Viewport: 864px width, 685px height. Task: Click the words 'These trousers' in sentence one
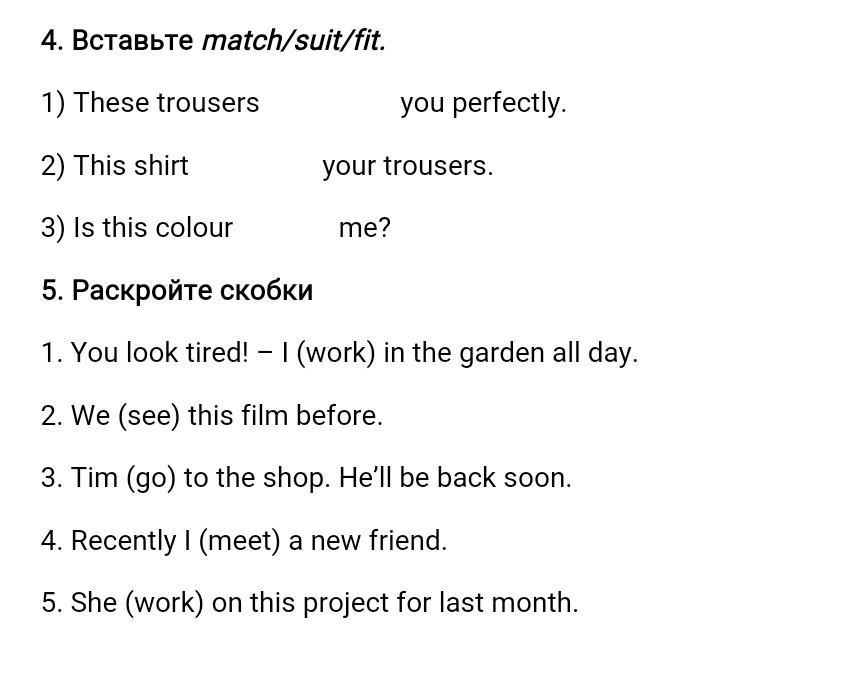click(x=166, y=103)
